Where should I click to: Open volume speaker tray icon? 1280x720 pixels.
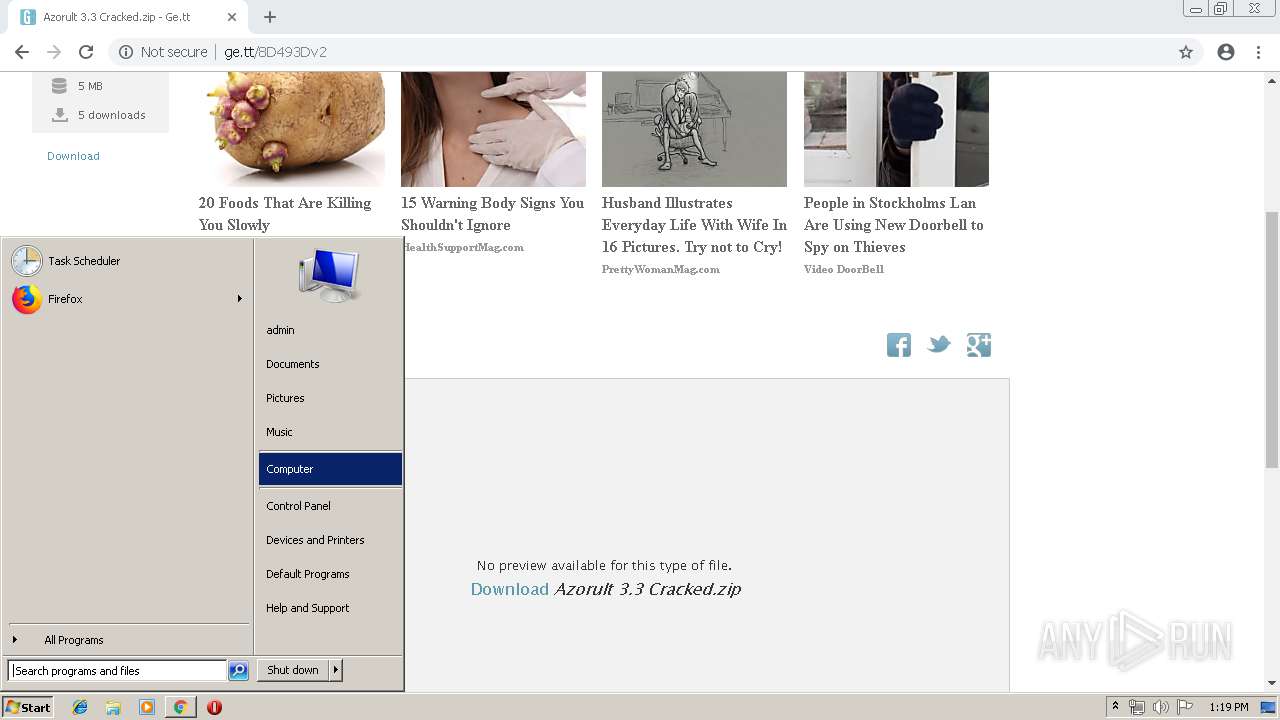click(x=1160, y=707)
